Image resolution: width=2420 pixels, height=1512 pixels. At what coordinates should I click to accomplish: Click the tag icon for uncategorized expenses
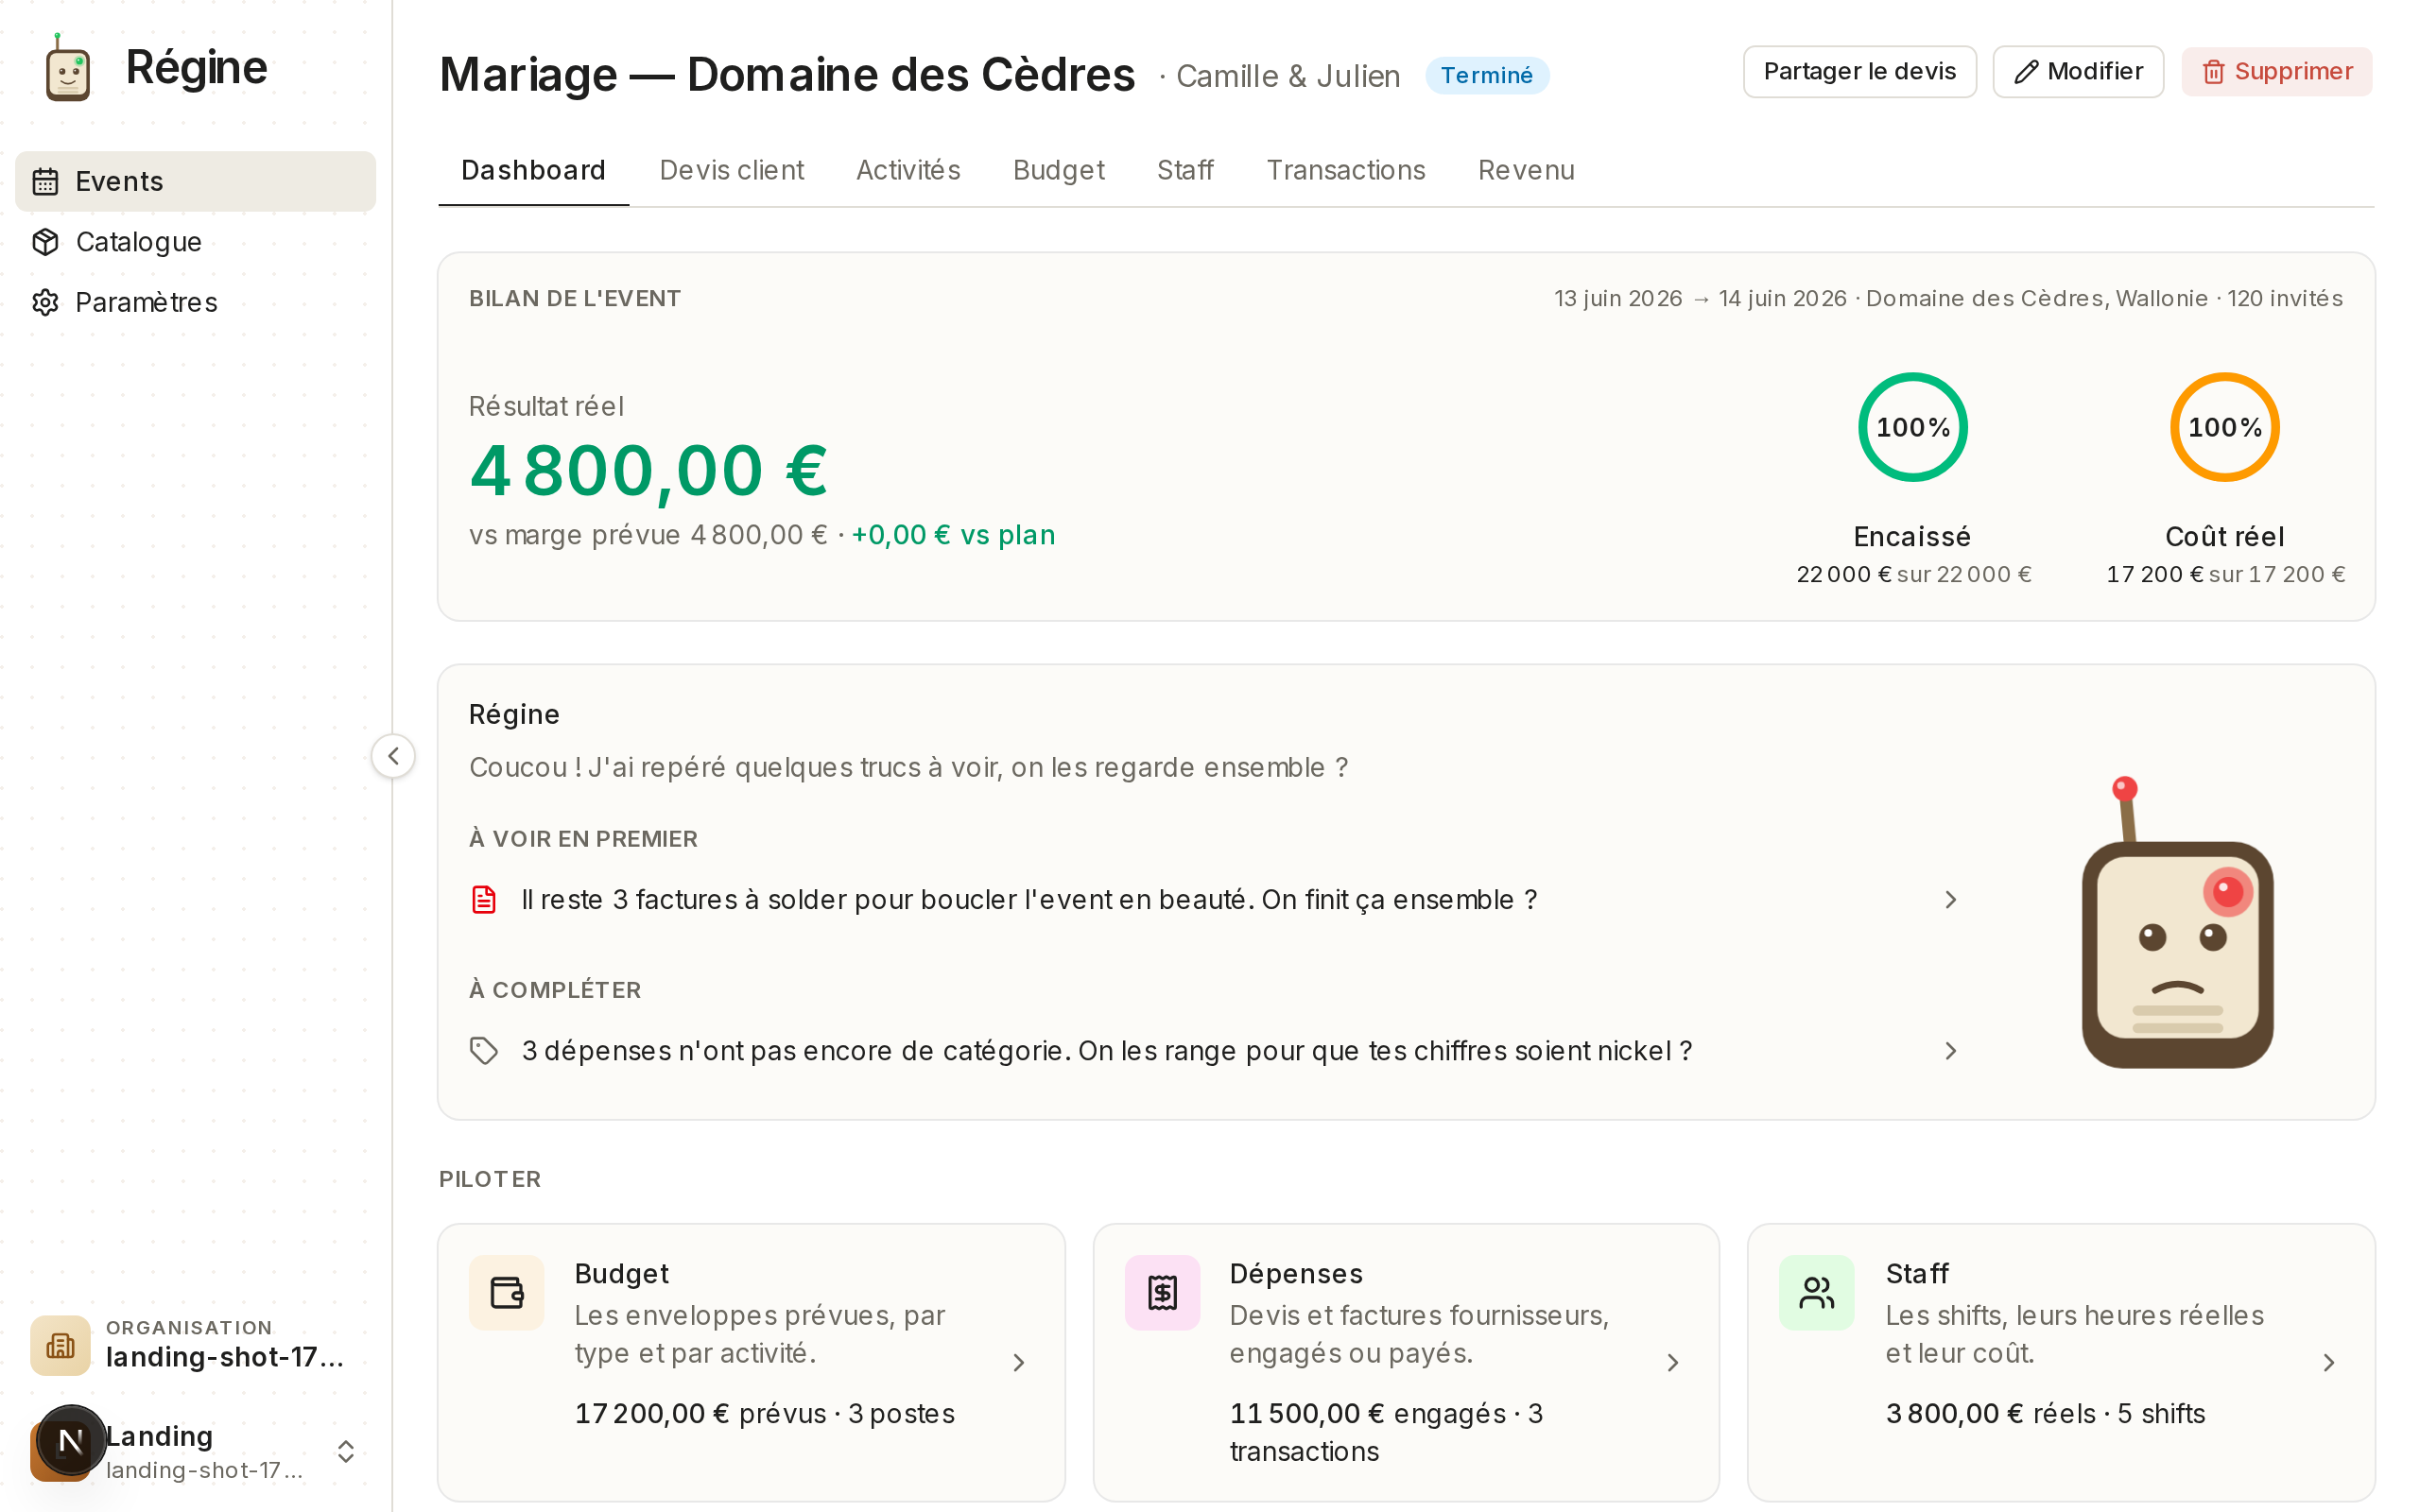(x=484, y=1050)
